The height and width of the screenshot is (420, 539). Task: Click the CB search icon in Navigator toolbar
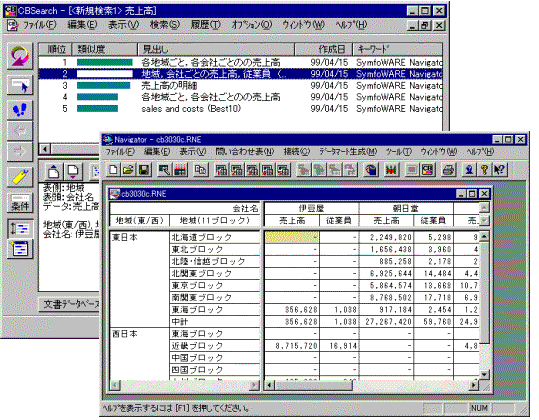click(x=428, y=170)
